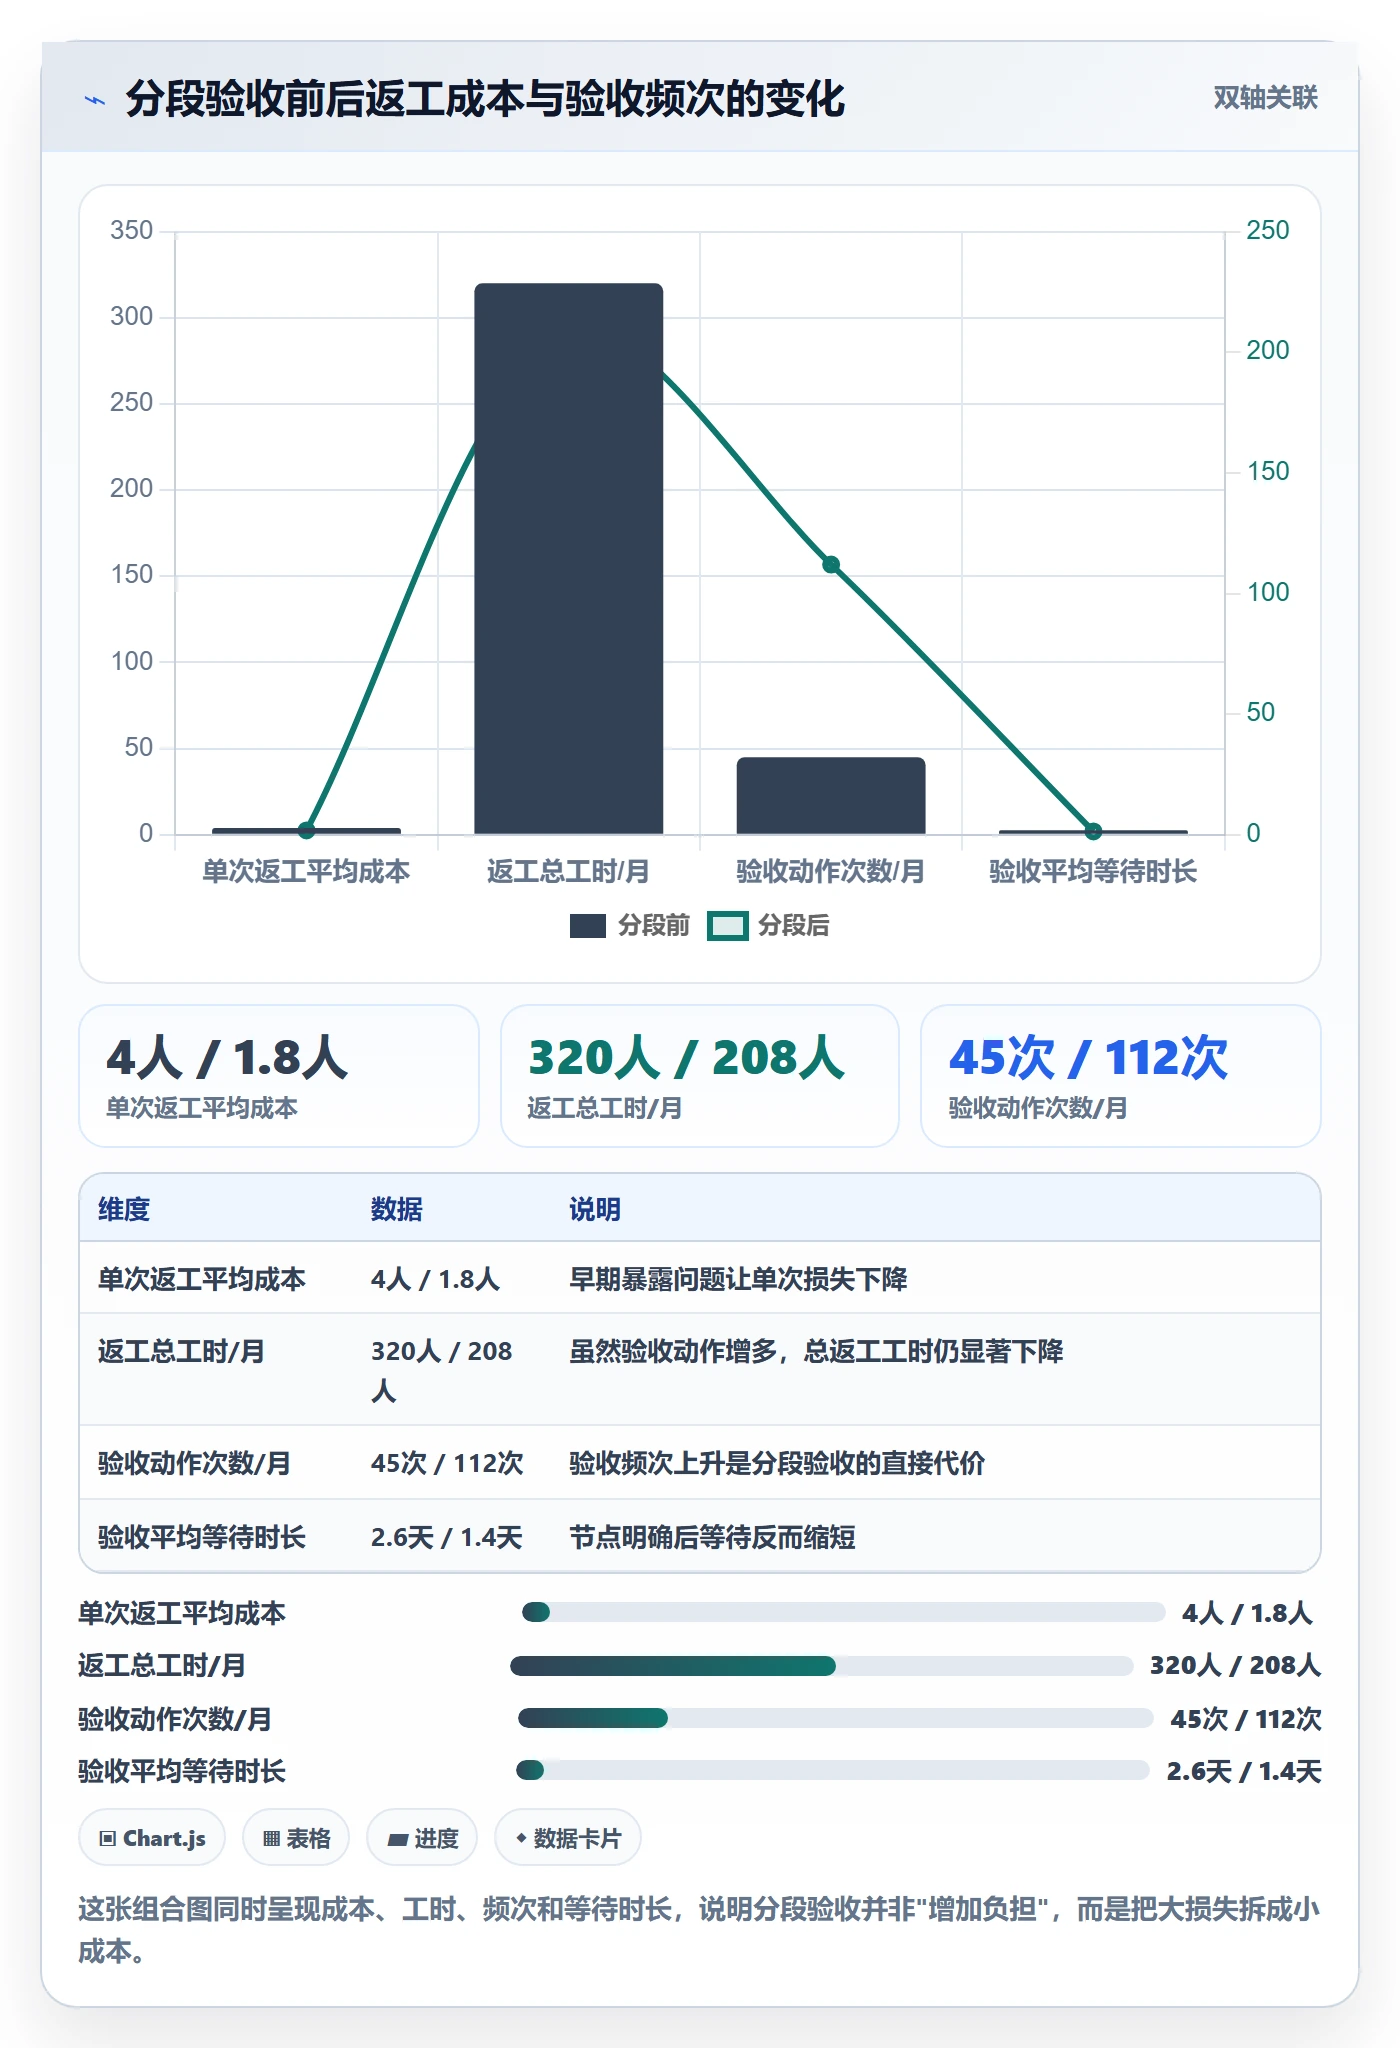Click the title 分段验收前后返工成本与验收频次的变化

coord(485,99)
